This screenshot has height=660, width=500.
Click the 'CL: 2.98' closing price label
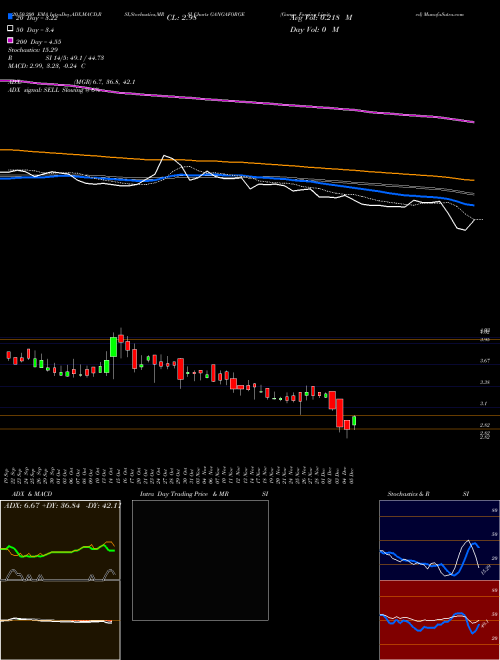pos(181,18)
